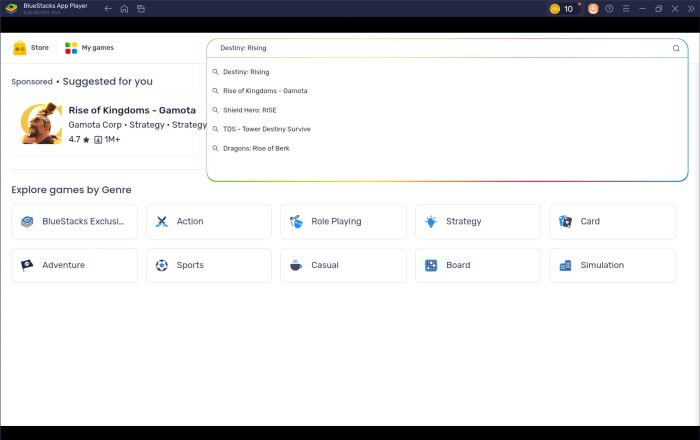Click the BlueStacks logo icon
The width and height of the screenshot is (700, 440).
tap(12, 8)
